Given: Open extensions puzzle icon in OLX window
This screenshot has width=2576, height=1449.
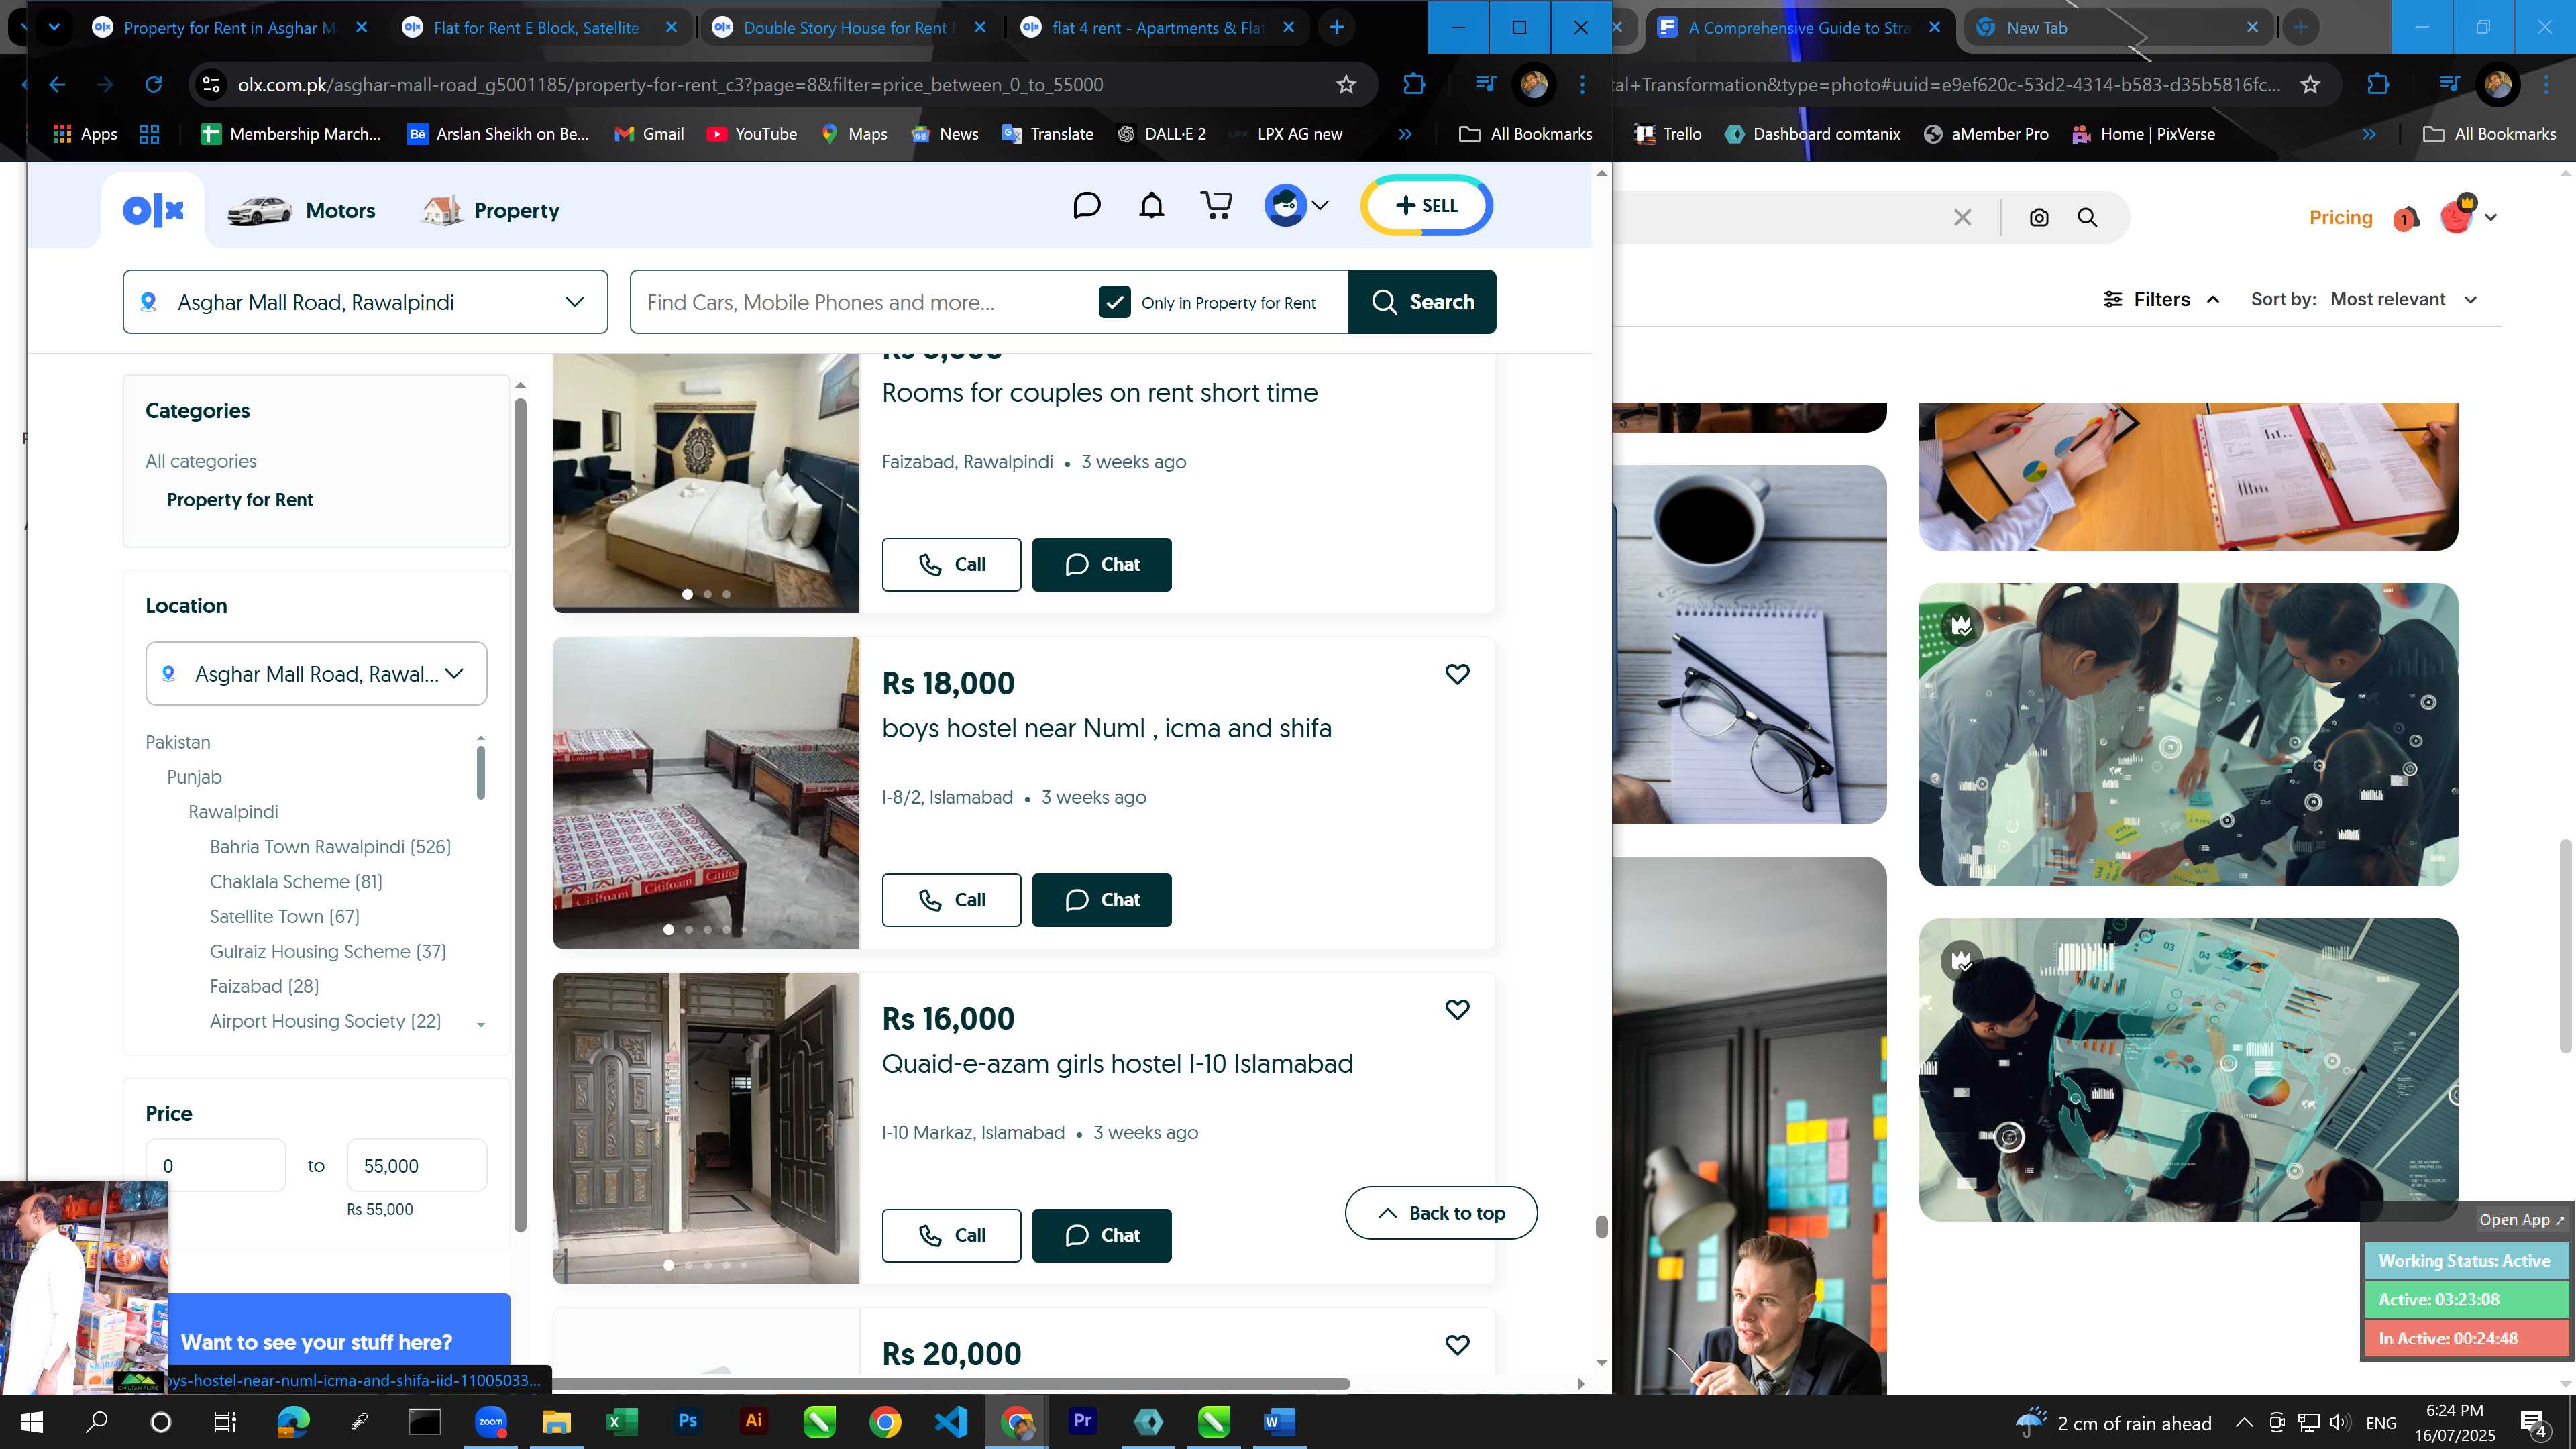Looking at the screenshot, I should click(1413, 85).
